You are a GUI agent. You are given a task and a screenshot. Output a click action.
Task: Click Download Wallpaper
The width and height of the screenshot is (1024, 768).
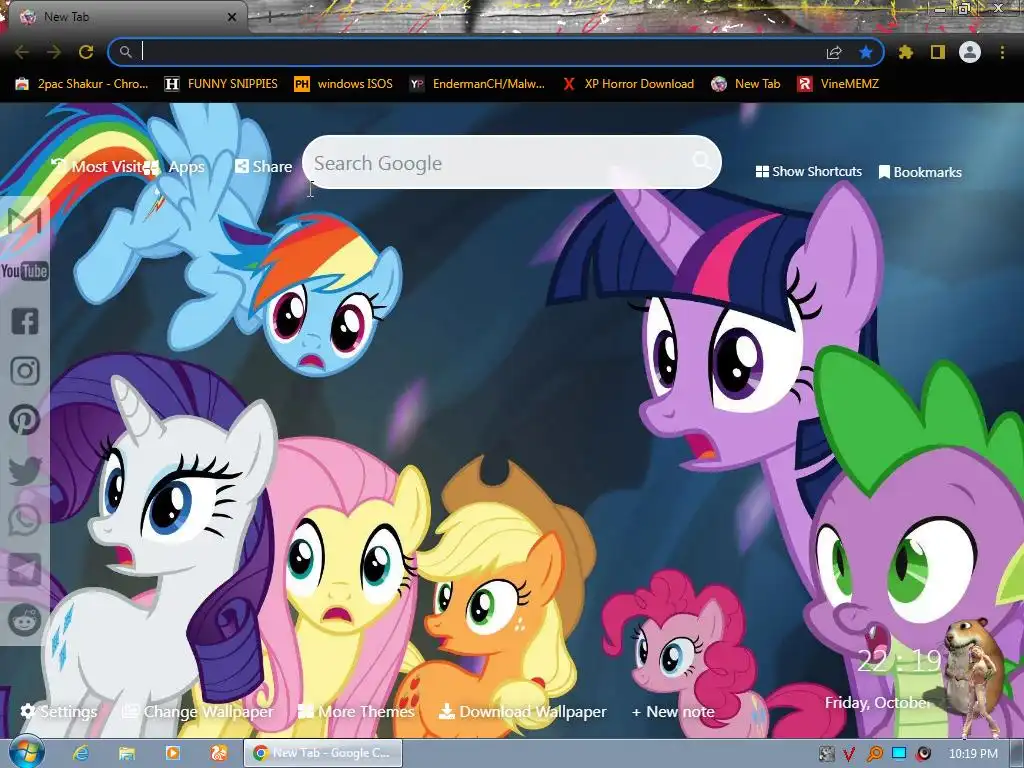point(523,711)
